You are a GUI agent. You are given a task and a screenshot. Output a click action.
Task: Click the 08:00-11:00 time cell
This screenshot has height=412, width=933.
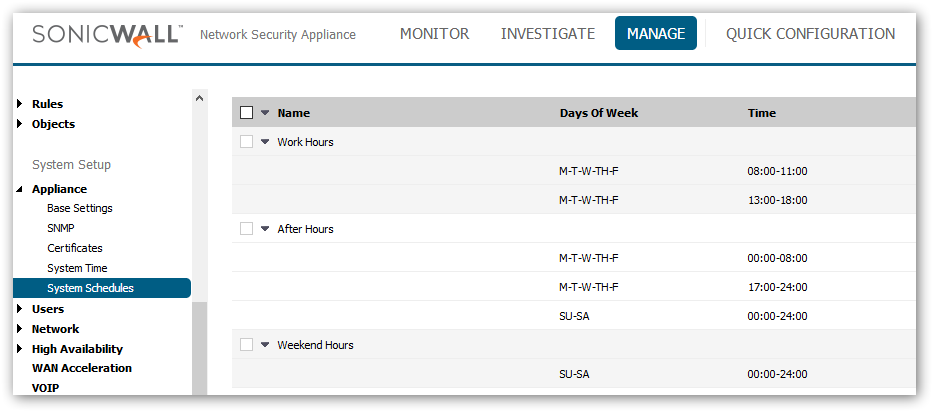[777, 171]
